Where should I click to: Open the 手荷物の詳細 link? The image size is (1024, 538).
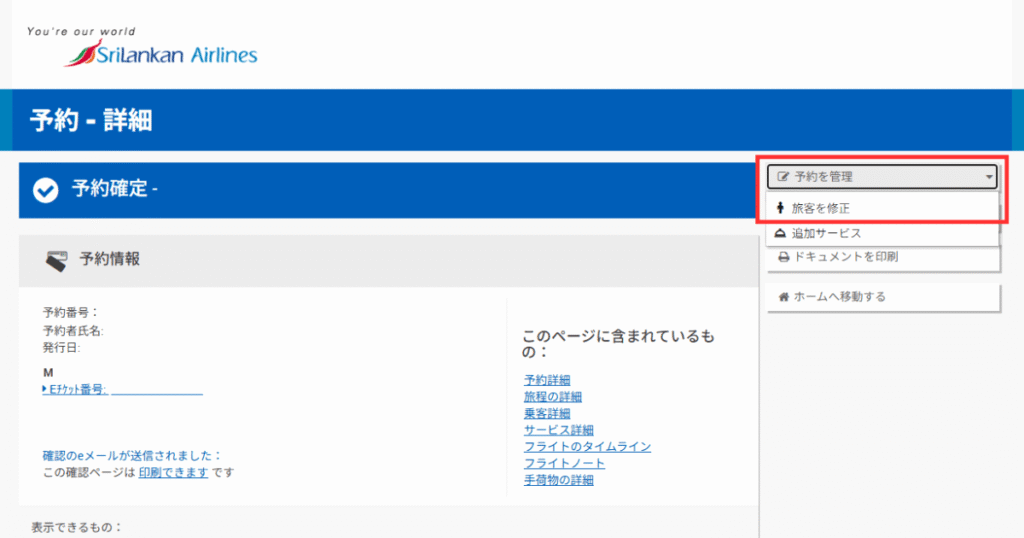(558, 480)
